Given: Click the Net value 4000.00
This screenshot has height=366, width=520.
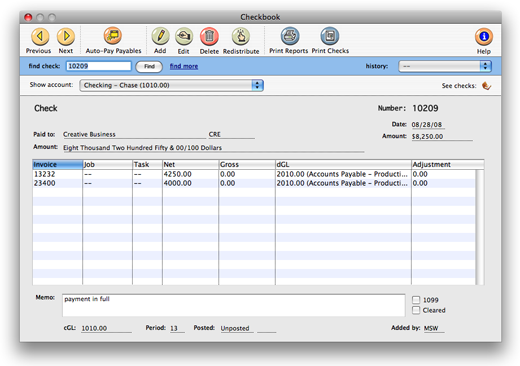Looking at the screenshot, I should [177, 183].
